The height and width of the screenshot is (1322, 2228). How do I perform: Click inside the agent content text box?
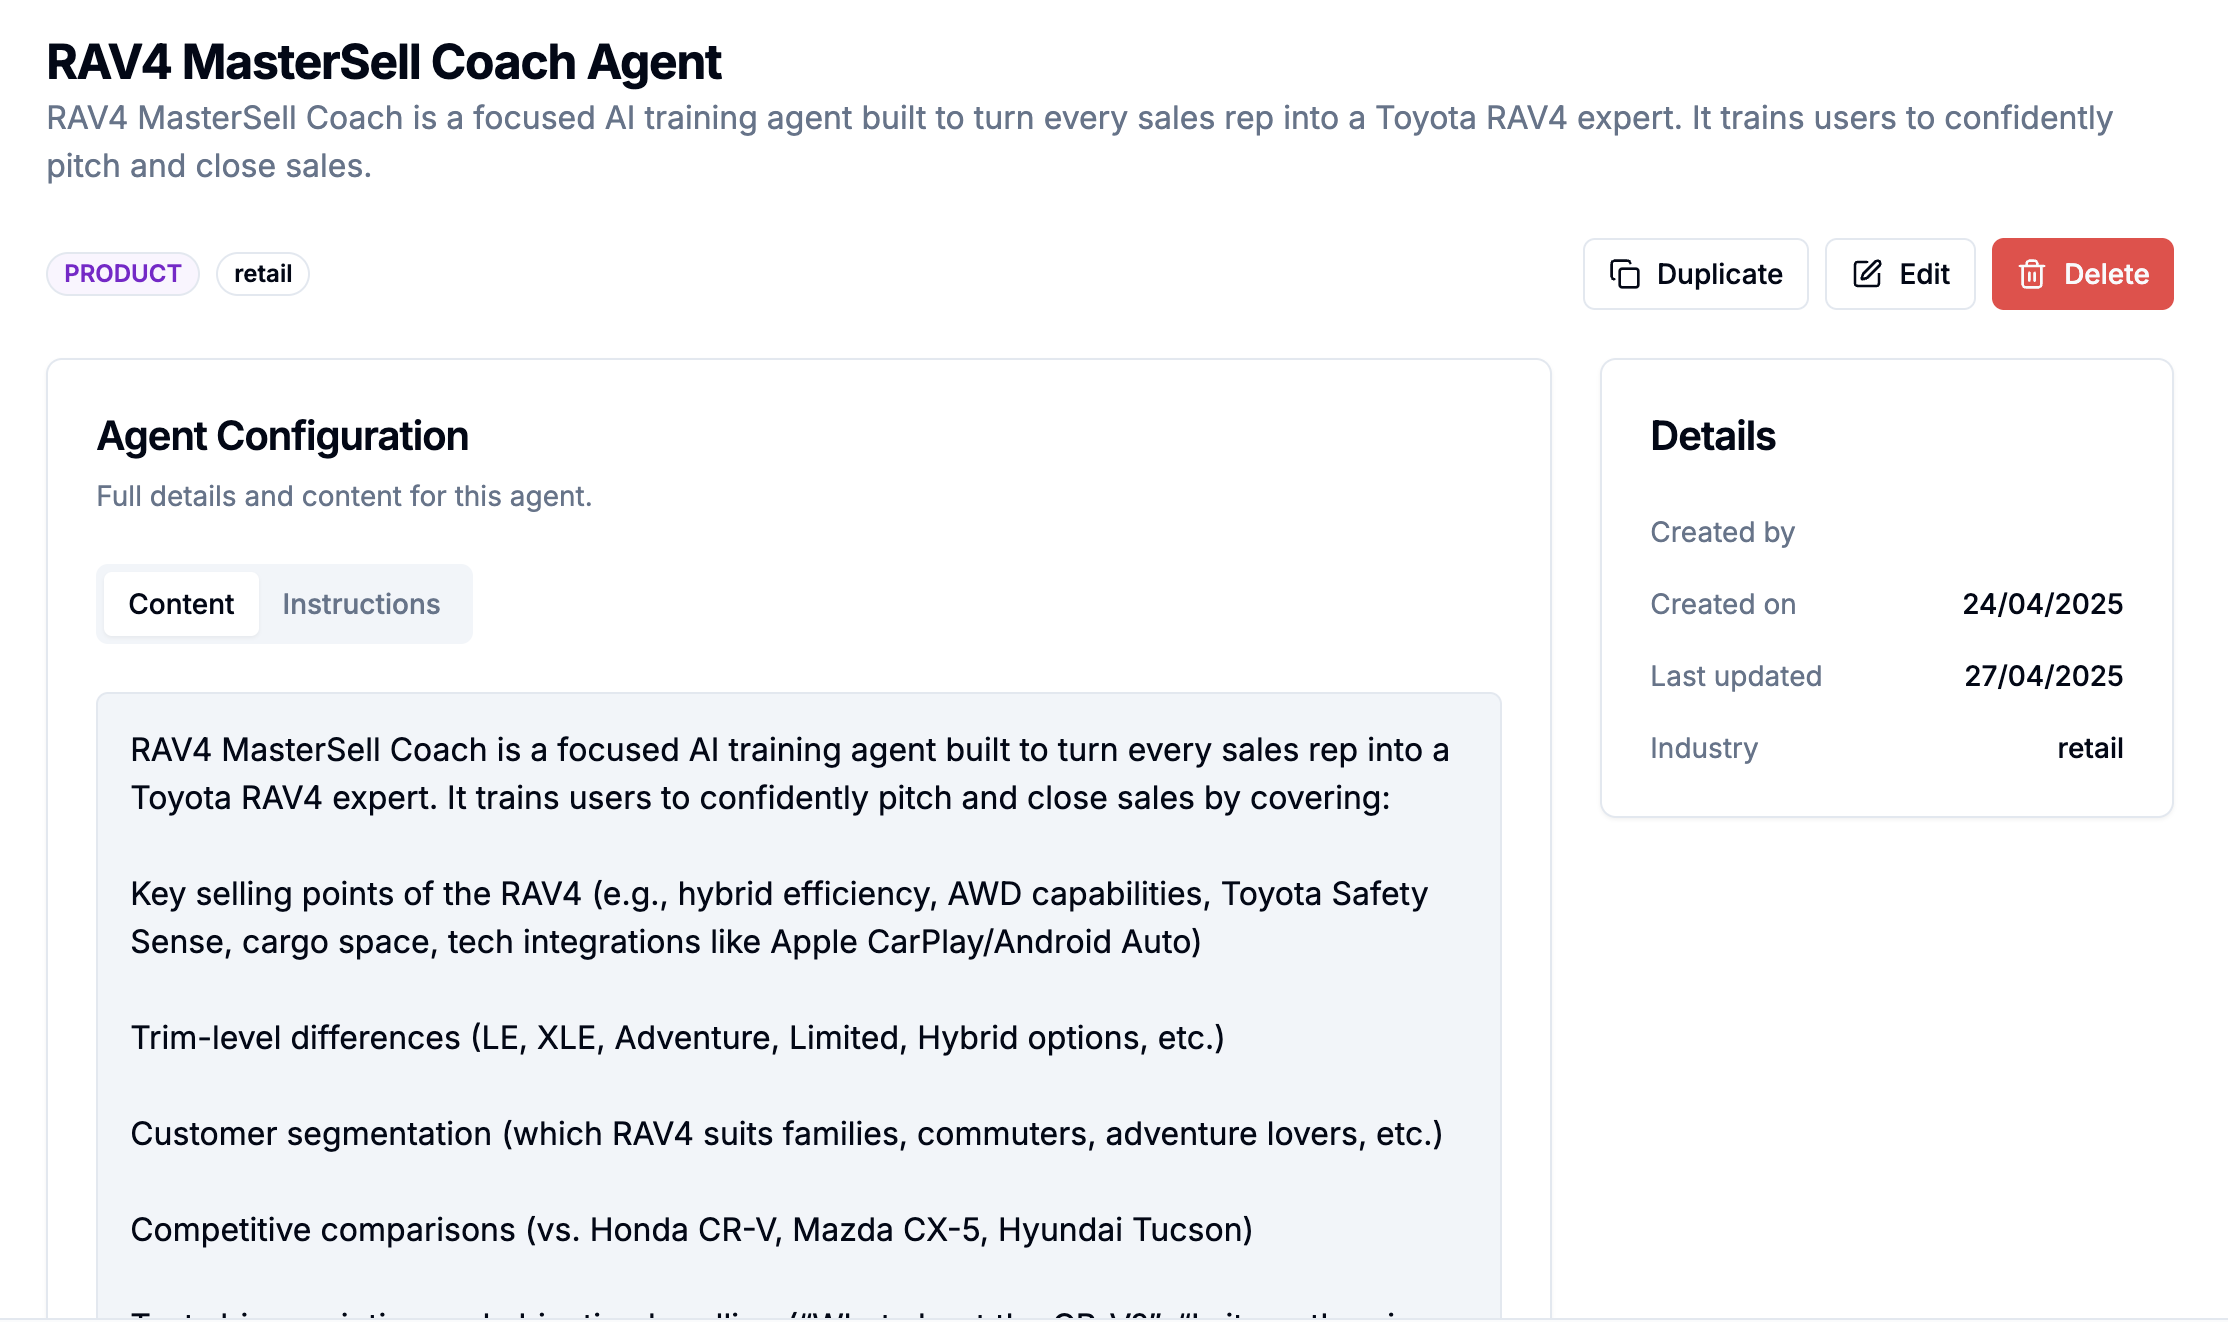click(799, 1005)
